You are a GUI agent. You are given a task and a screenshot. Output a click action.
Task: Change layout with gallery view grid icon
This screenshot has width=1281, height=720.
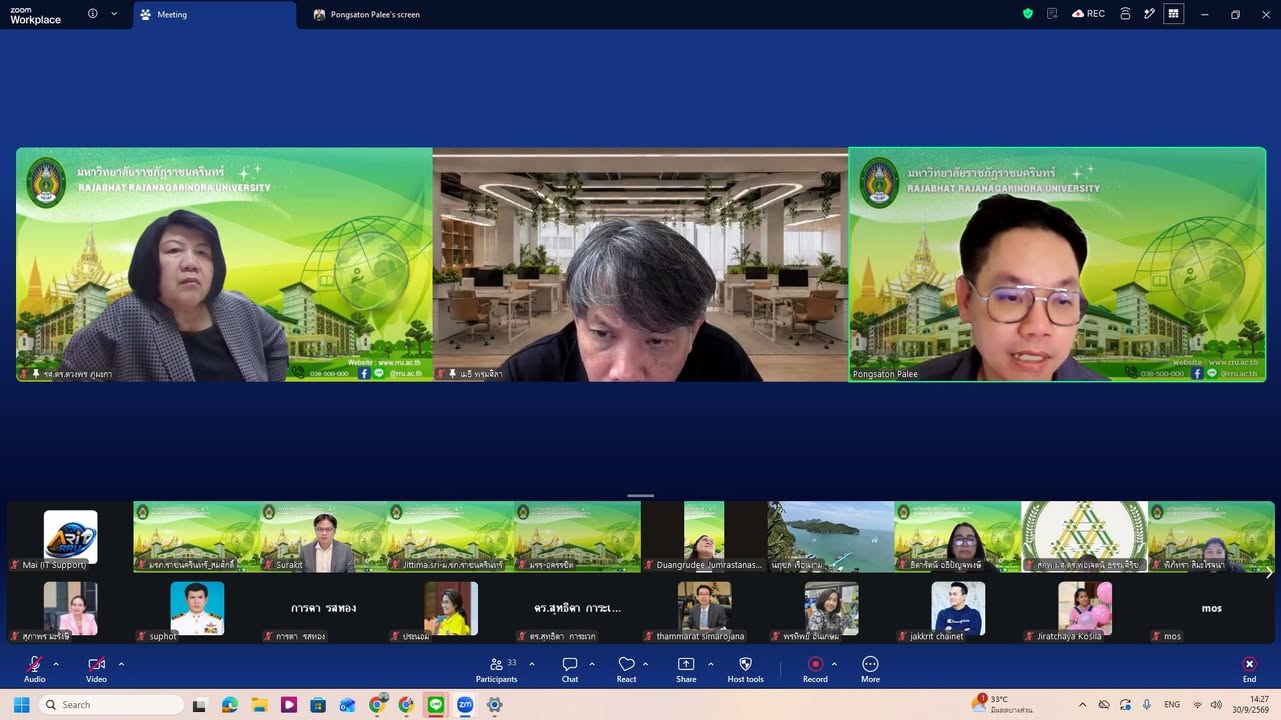point(1174,14)
